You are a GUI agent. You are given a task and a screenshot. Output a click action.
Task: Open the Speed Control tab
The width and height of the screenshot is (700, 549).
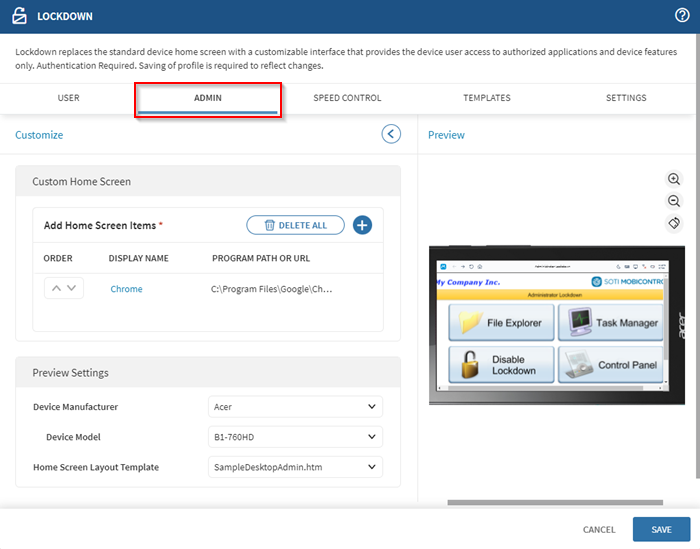click(x=347, y=98)
